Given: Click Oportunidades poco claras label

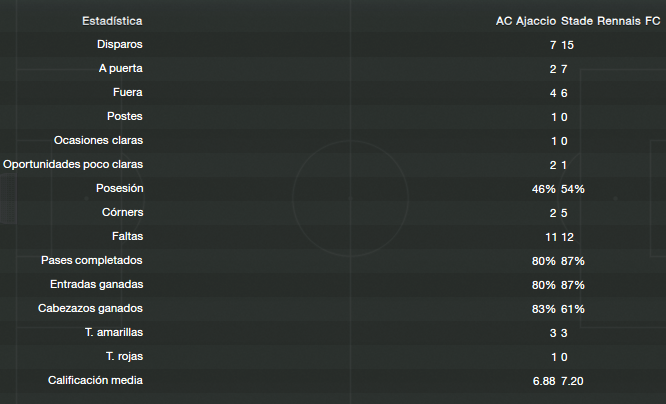Looking at the screenshot, I should [73, 164].
